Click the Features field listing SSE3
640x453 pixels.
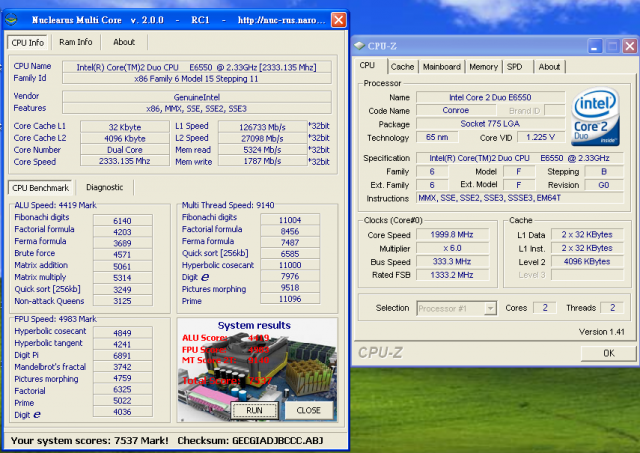[196, 109]
